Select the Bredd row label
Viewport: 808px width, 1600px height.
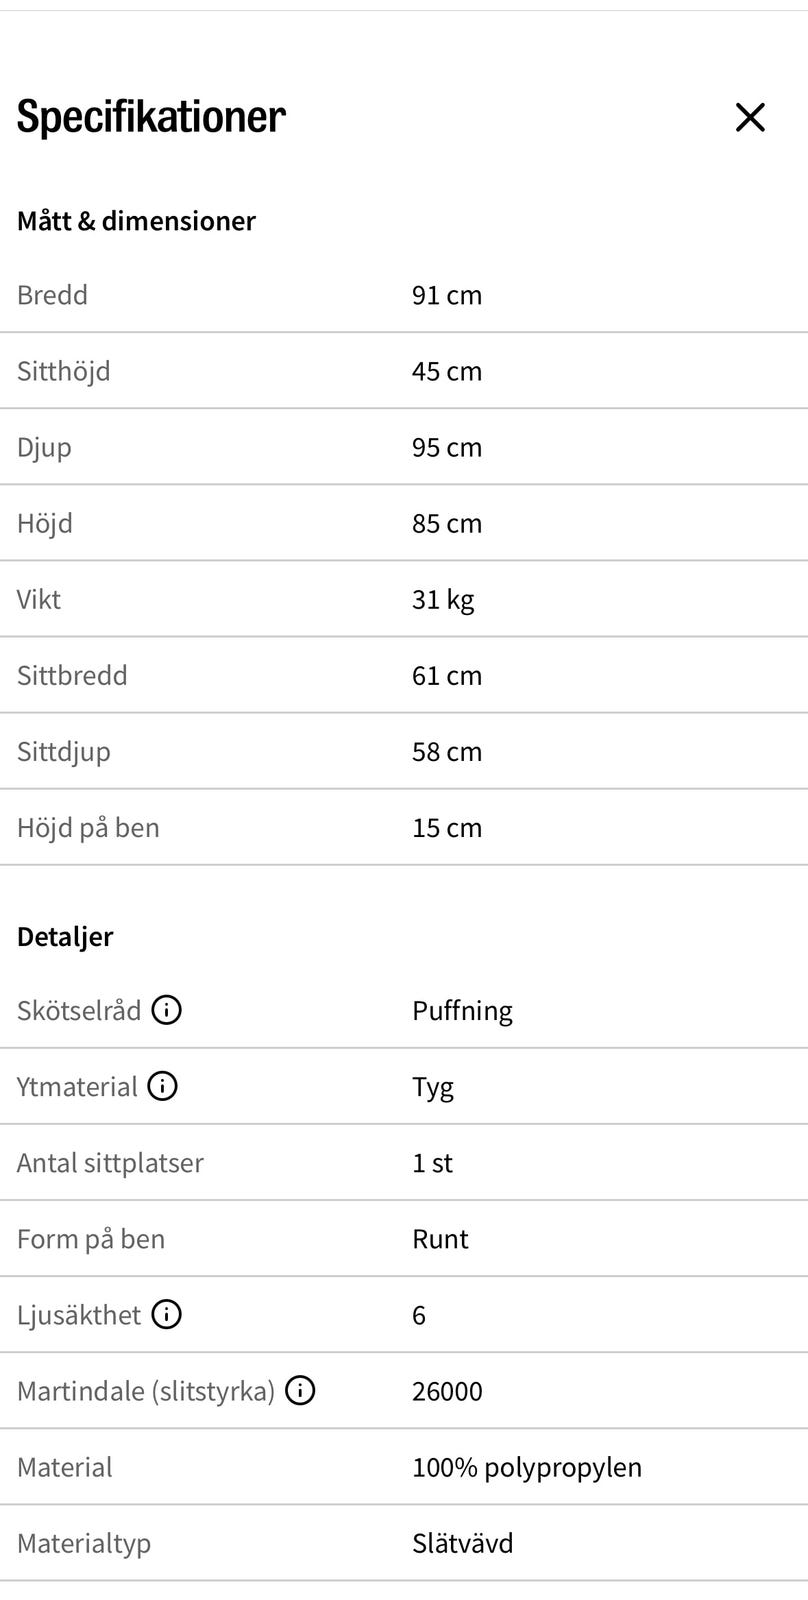(x=53, y=295)
